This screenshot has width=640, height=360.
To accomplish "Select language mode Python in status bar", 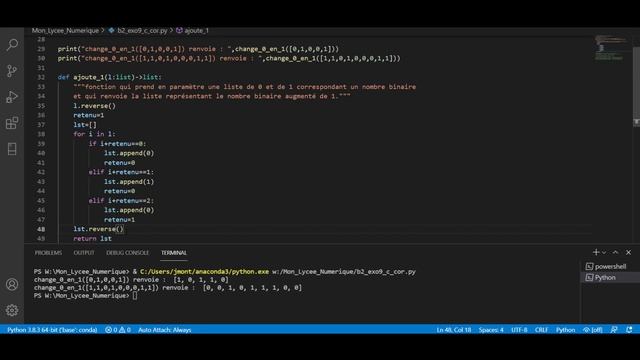I will click(565, 330).
